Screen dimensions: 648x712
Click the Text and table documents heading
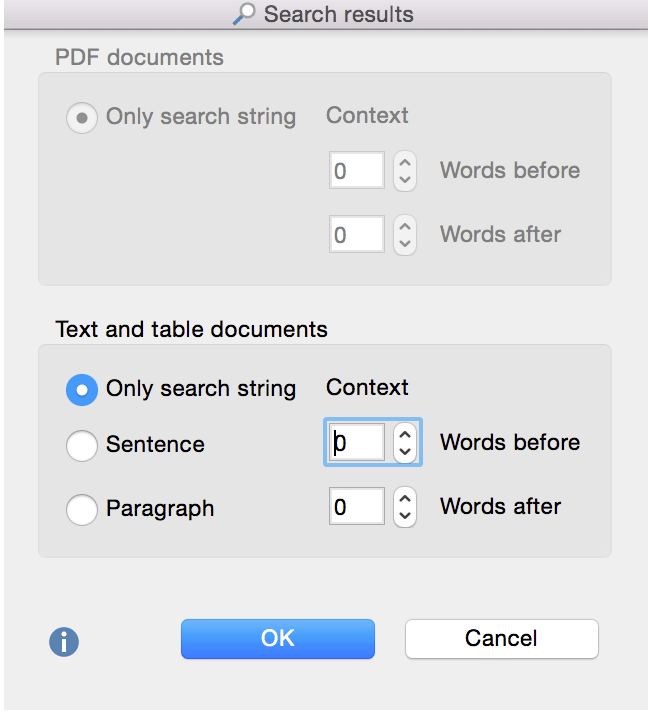click(191, 329)
